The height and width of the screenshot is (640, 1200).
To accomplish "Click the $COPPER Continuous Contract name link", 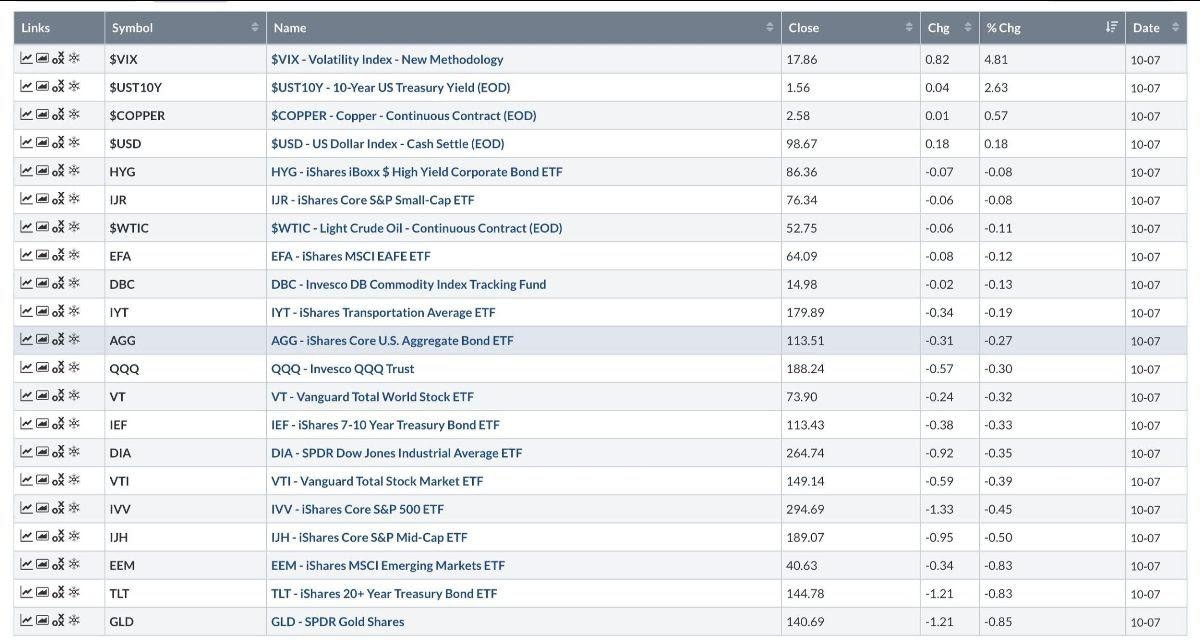I will click(x=403, y=115).
